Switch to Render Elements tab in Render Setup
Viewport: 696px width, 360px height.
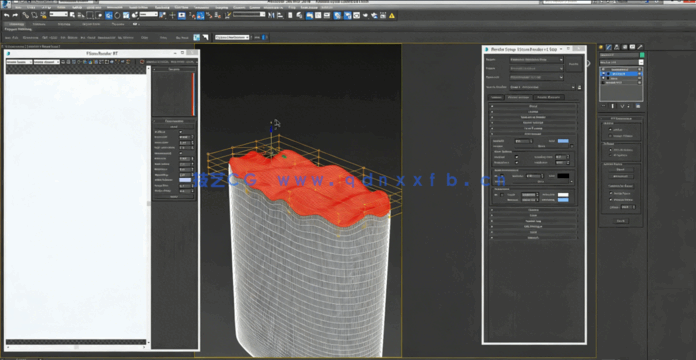(x=549, y=97)
